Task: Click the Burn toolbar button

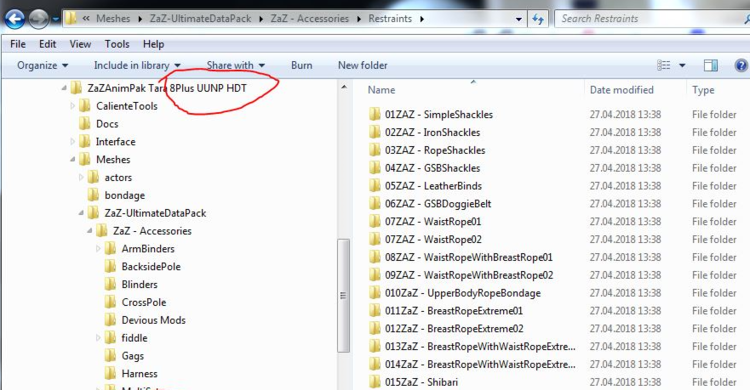Action: pos(301,65)
